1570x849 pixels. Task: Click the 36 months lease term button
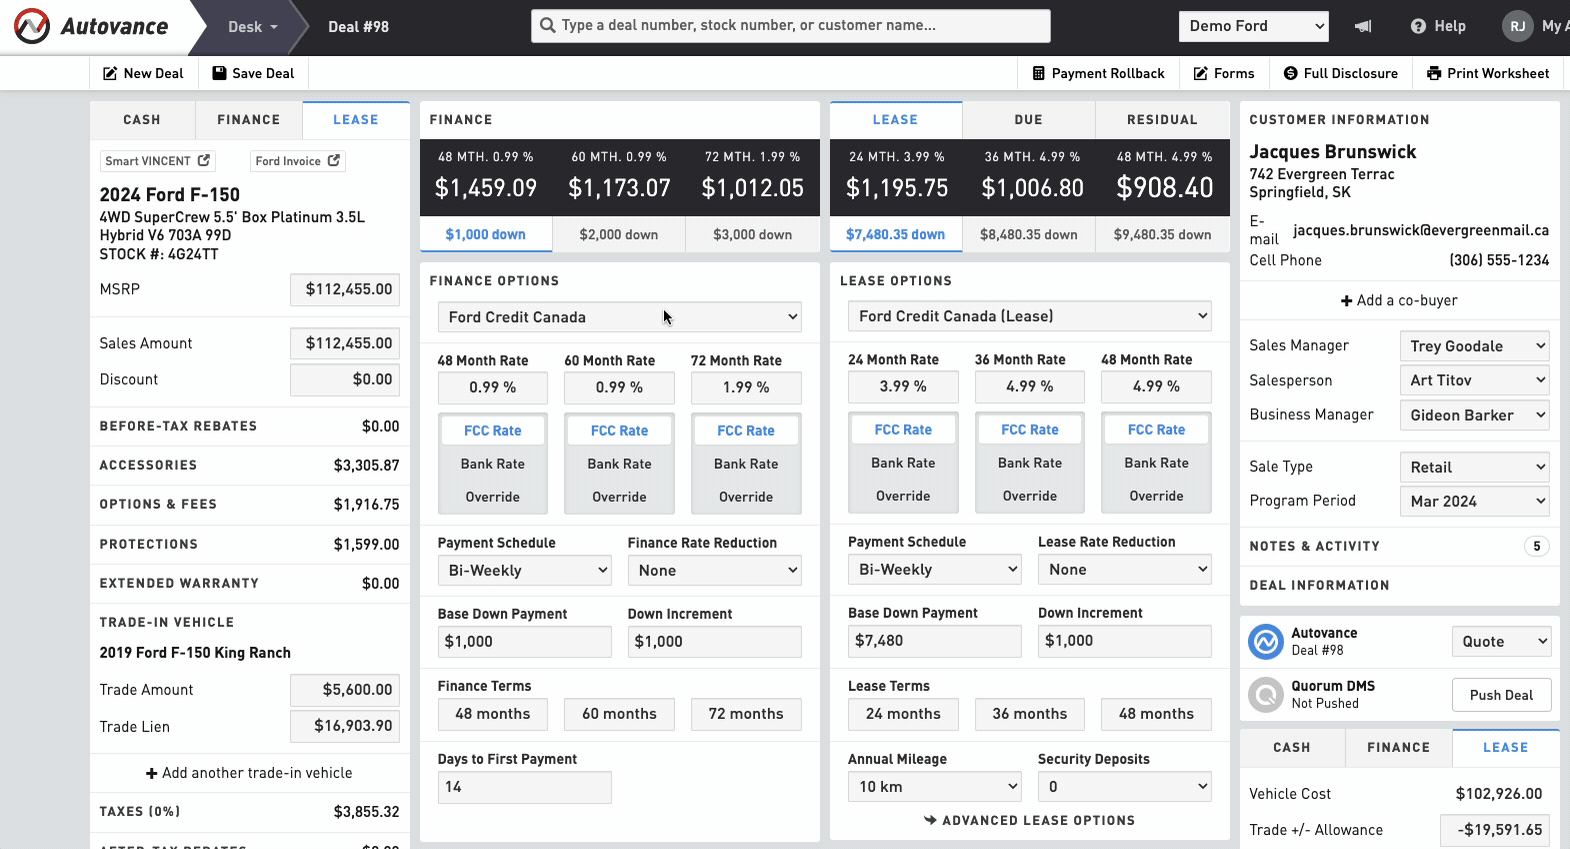(1030, 714)
